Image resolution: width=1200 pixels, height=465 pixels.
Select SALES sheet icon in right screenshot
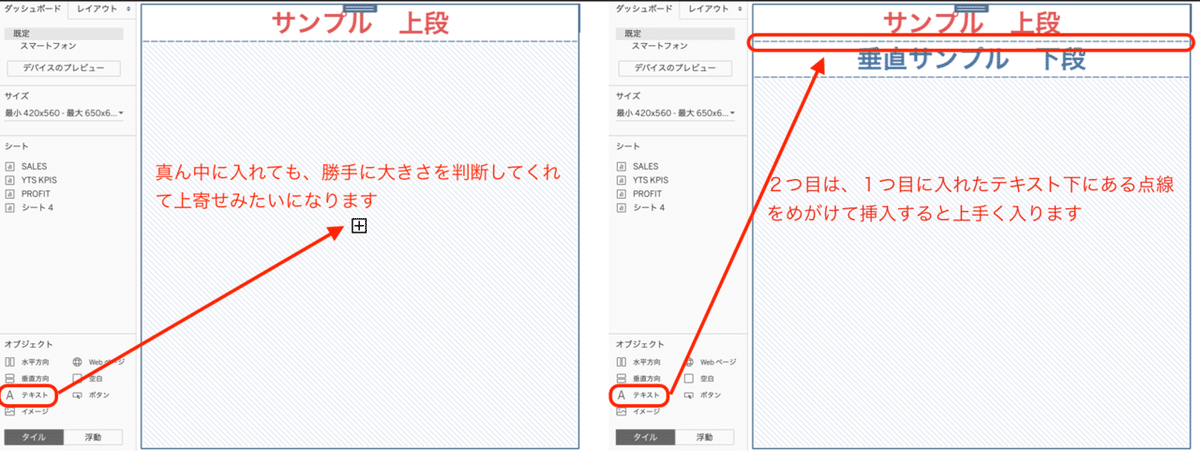[621, 166]
